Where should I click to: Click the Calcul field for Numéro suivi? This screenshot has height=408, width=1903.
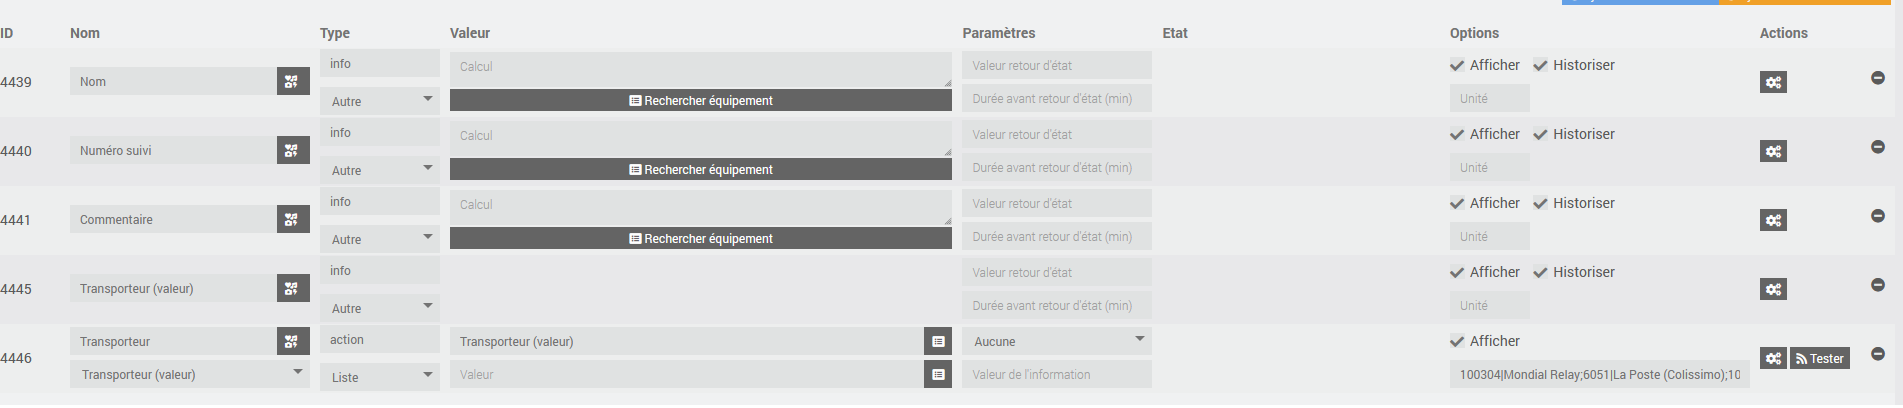(x=700, y=137)
